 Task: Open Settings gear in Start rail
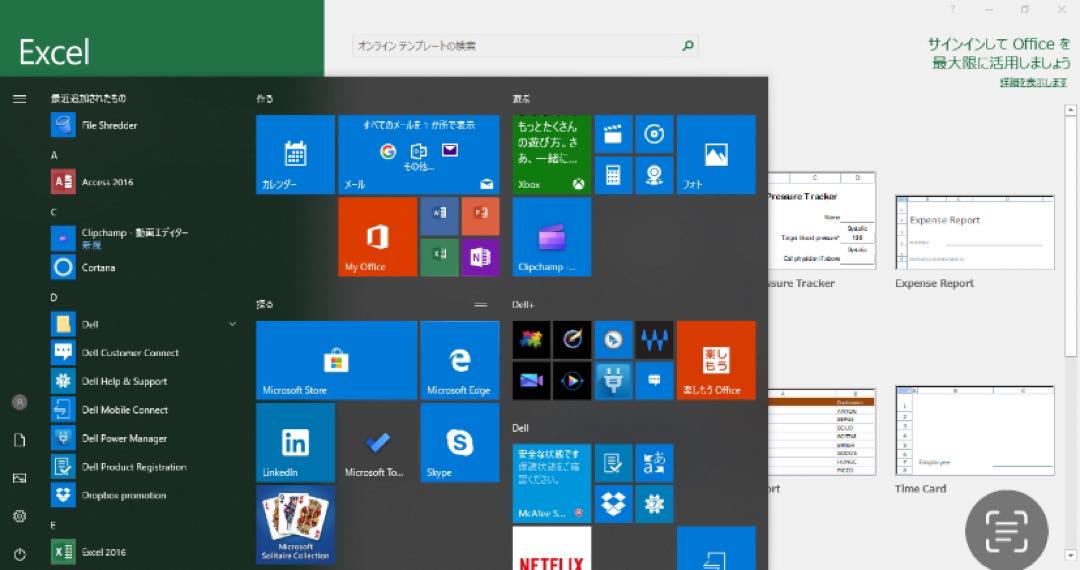(19, 516)
